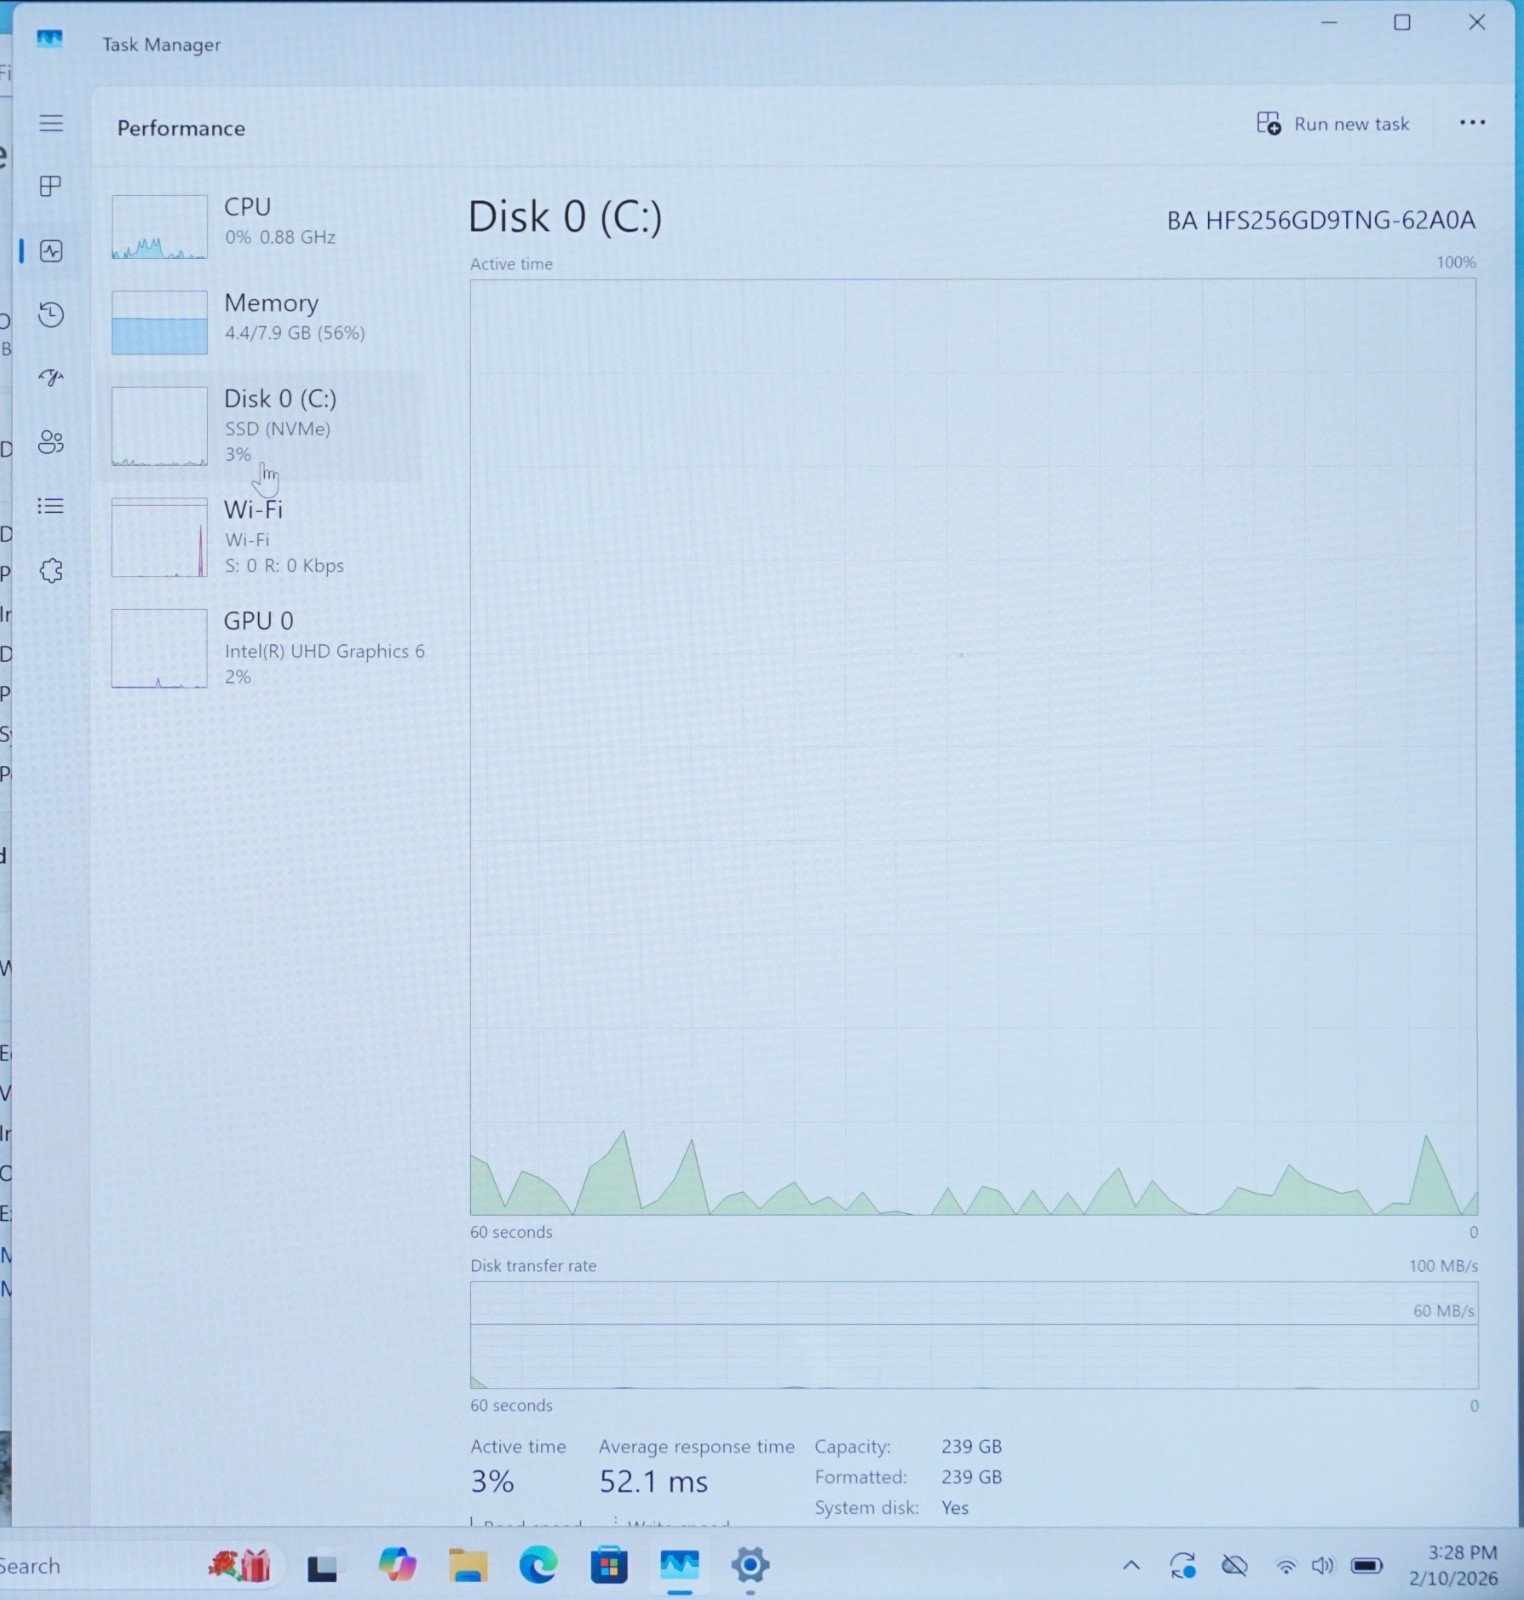Open the three-dot more options menu
1524x1600 pixels.
(x=1472, y=122)
